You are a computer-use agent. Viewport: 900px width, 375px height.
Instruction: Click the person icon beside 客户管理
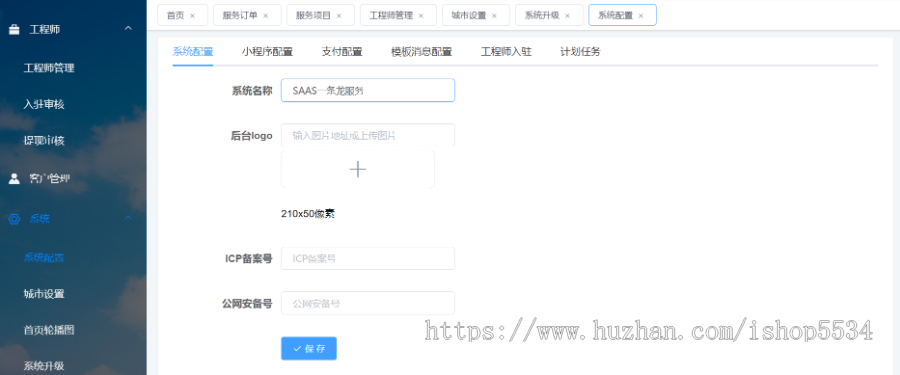coord(14,179)
